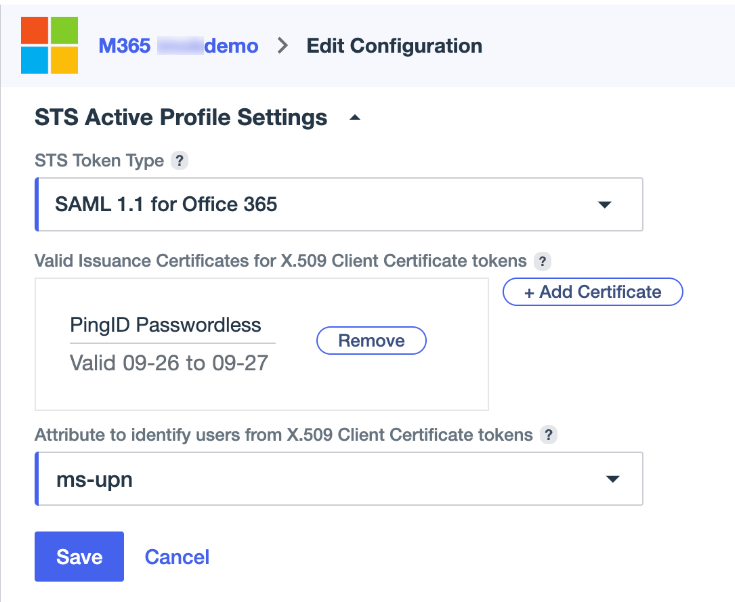This screenshot has height=602, width=735.
Task: Click the Valid Issuance Certificates label text
Action: tap(281, 261)
